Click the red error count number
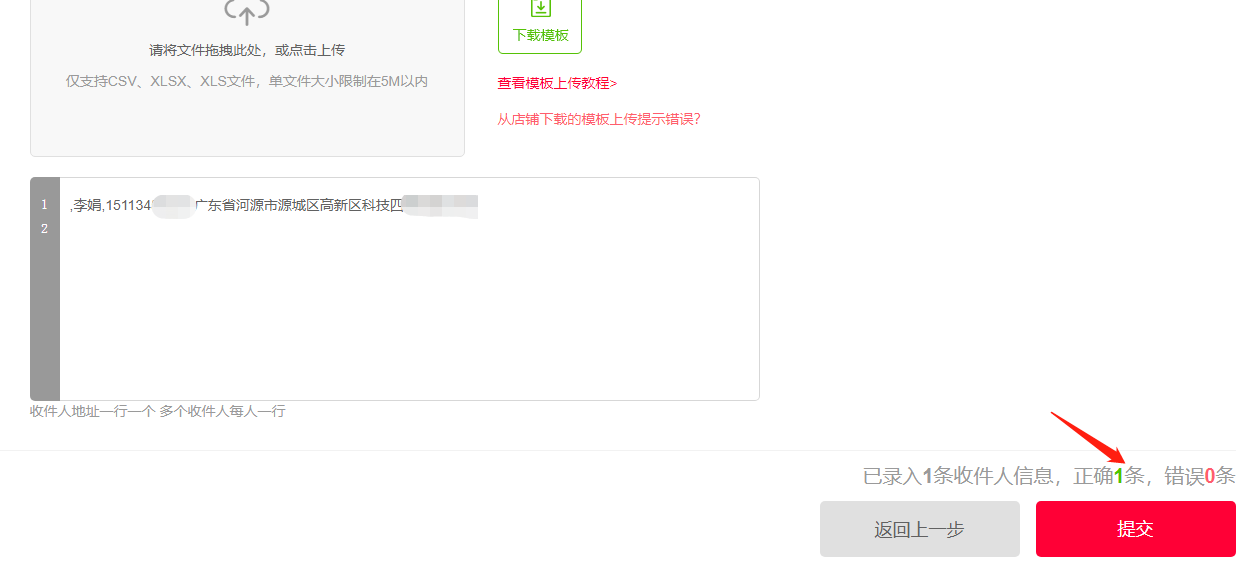This screenshot has width=1247, height=570. (x=1210, y=476)
